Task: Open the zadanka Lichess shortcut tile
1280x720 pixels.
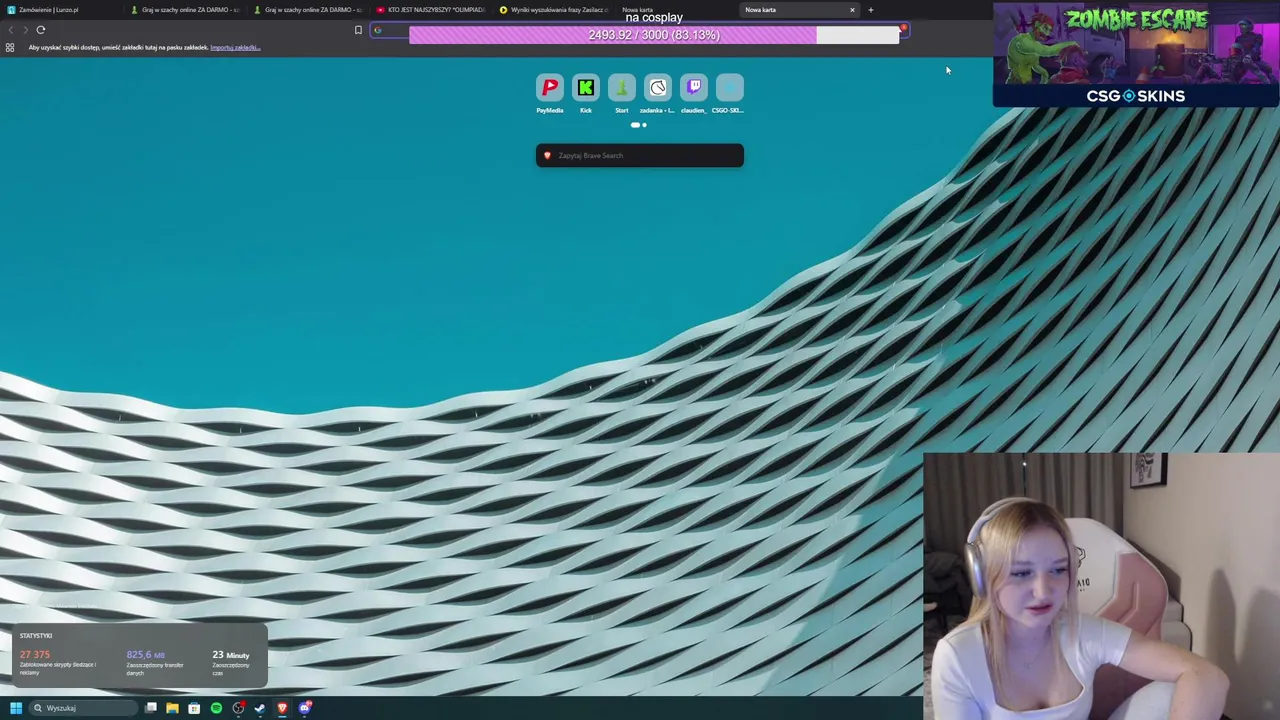Action: point(657,88)
